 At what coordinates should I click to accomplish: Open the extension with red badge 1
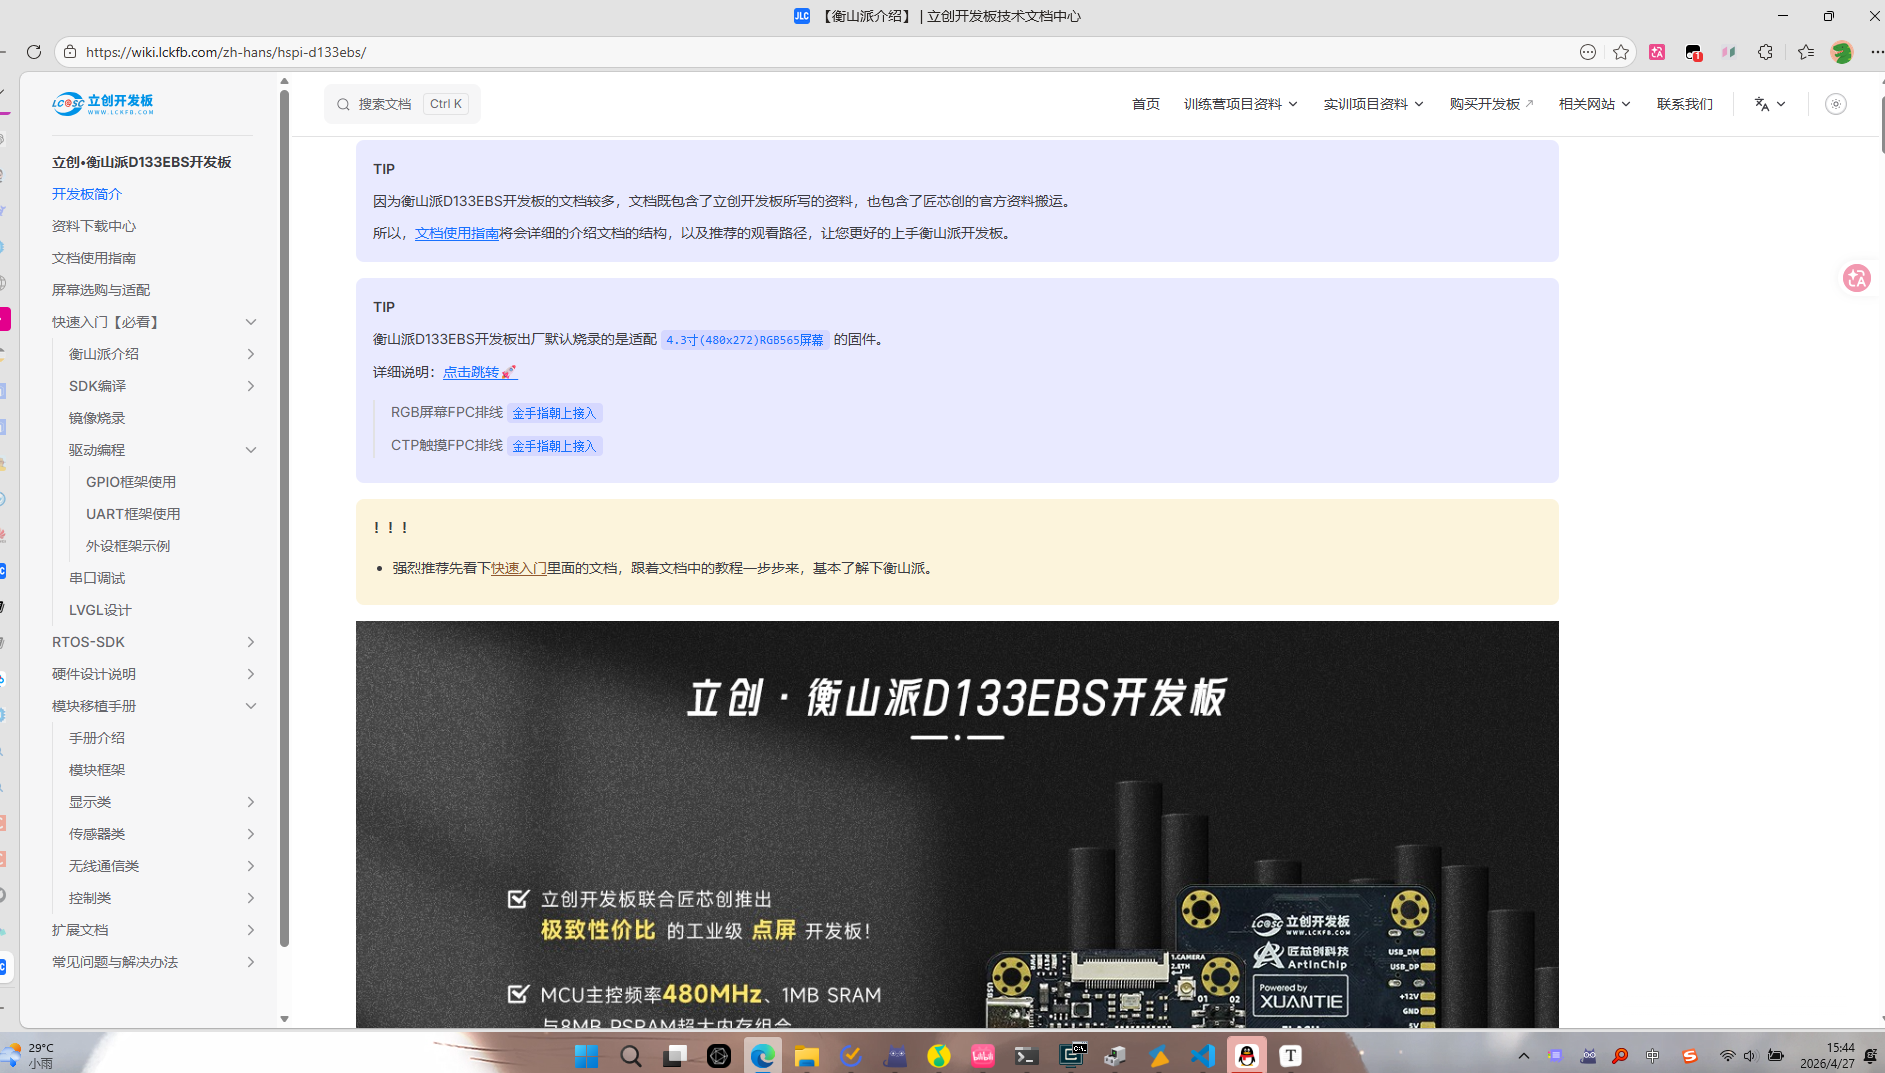click(x=1693, y=52)
